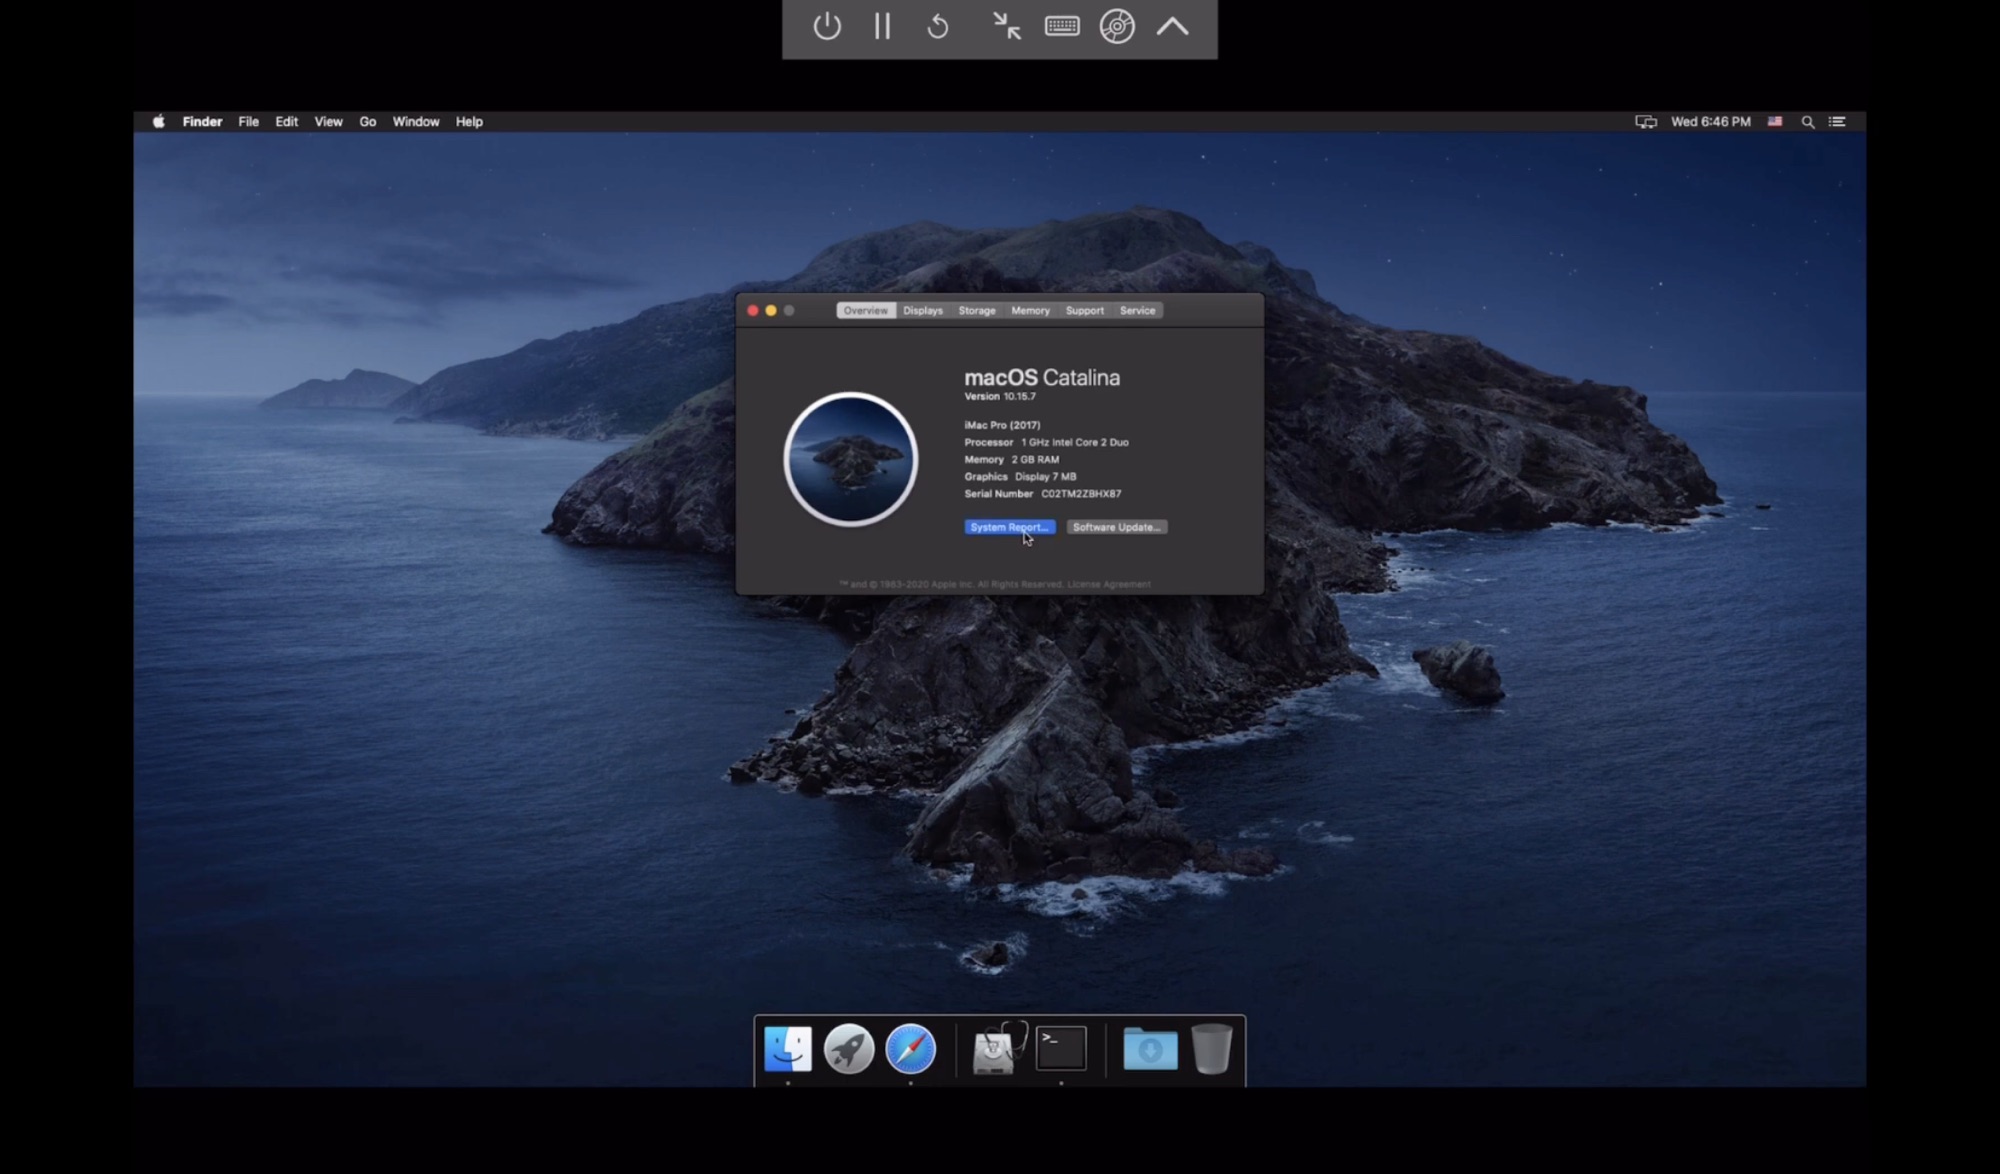This screenshot has height=1174, width=2000.
Task: Open the Downloads folder in the Dock
Action: click(1150, 1049)
